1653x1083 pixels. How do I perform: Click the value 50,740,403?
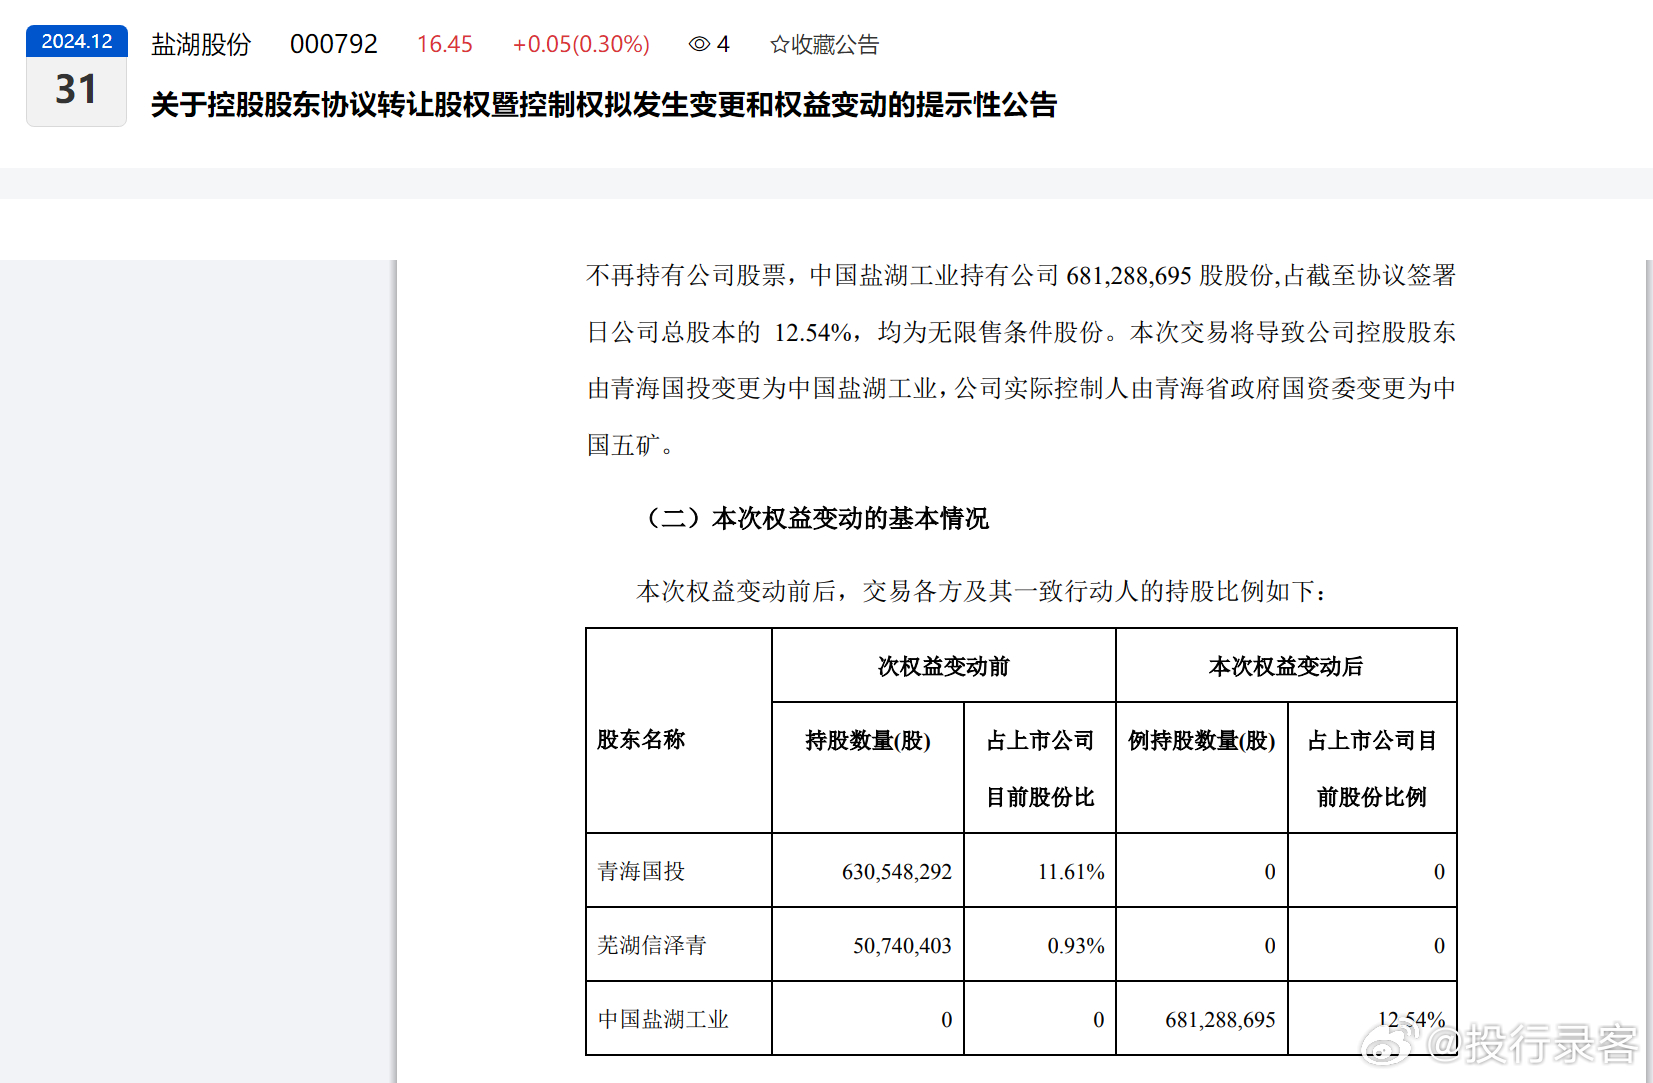(902, 946)
